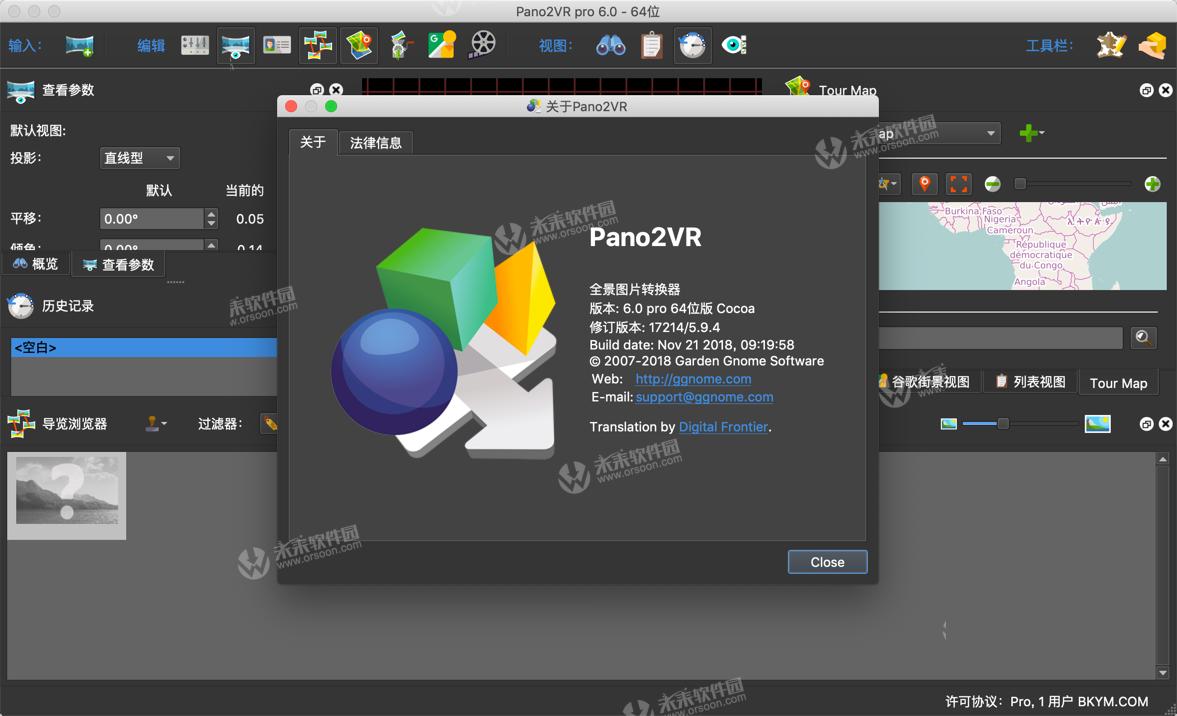Switch to the 列表视图 tab
The image size is (1177, 716).
(x=1031, y=382)
